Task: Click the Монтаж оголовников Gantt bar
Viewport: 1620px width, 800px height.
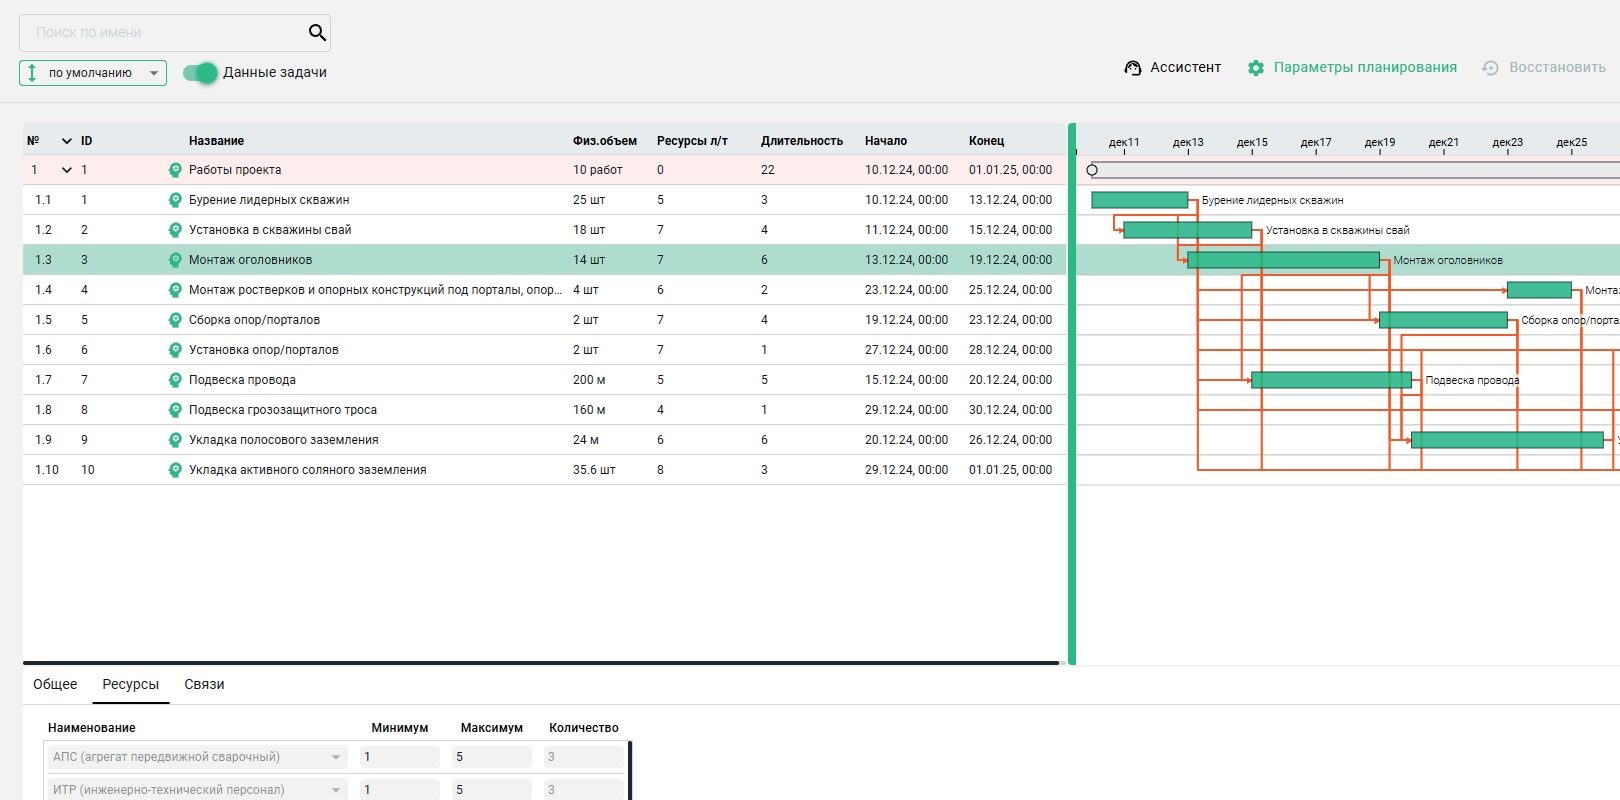Action: click(1284, 260)
